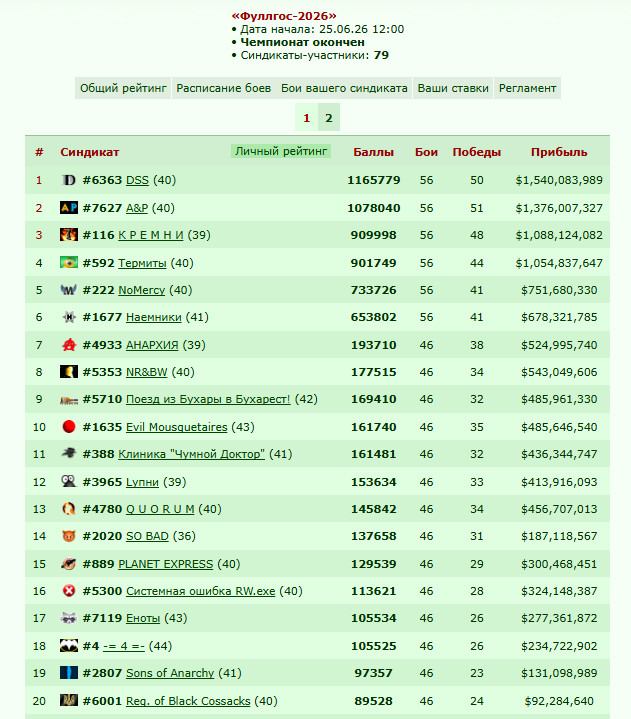631x719 pixels.
Task: Click the Баллы column header
Action: pos(373,152)
